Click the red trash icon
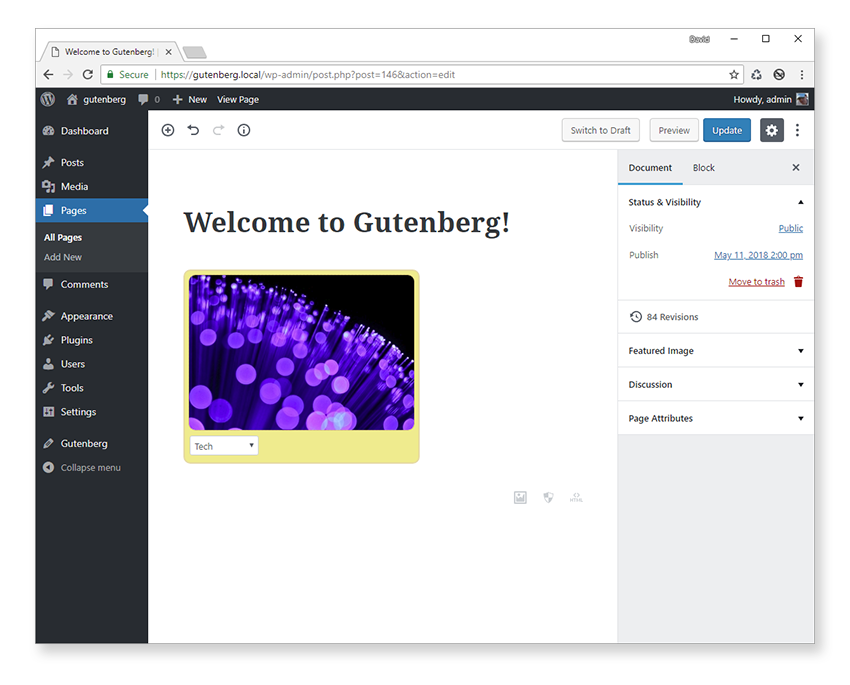850x685 pixels. [x=799, y=281]
